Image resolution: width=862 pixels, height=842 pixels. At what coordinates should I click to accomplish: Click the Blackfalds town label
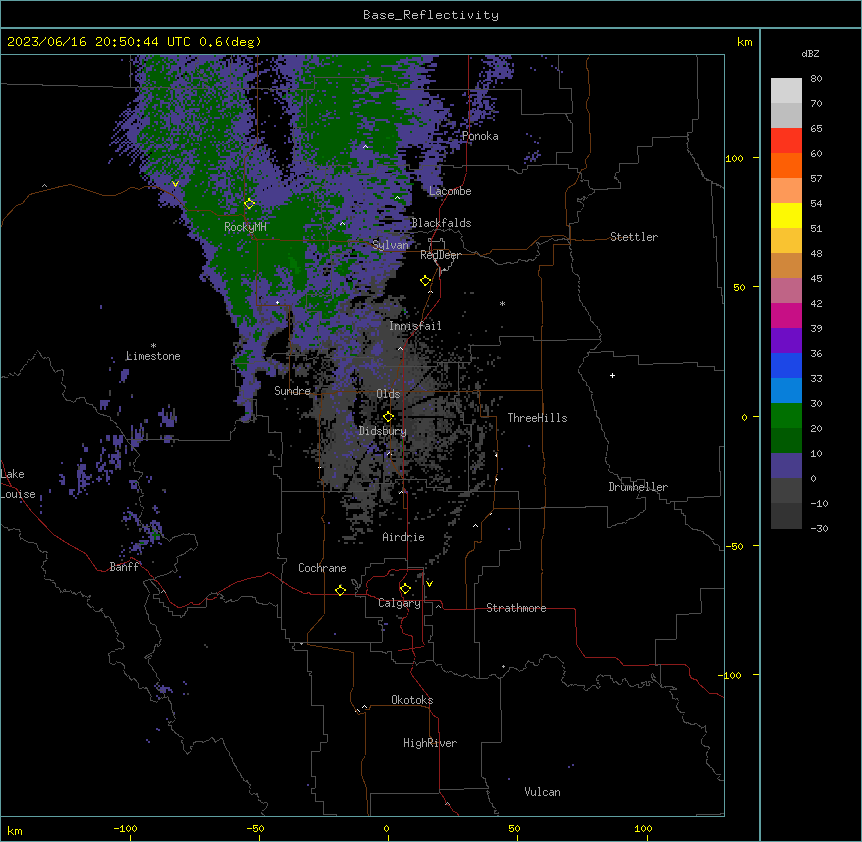pyautogui.click(x=441, y=223)
